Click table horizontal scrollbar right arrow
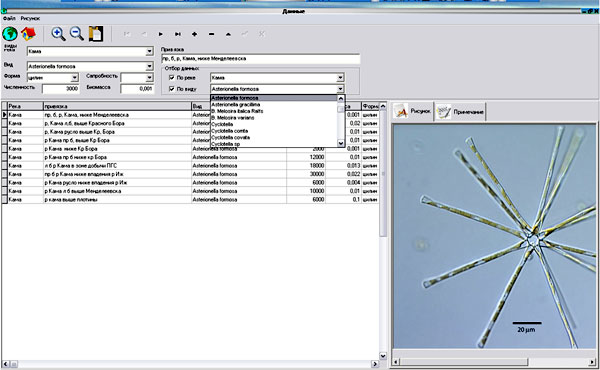 coord(375,364)
